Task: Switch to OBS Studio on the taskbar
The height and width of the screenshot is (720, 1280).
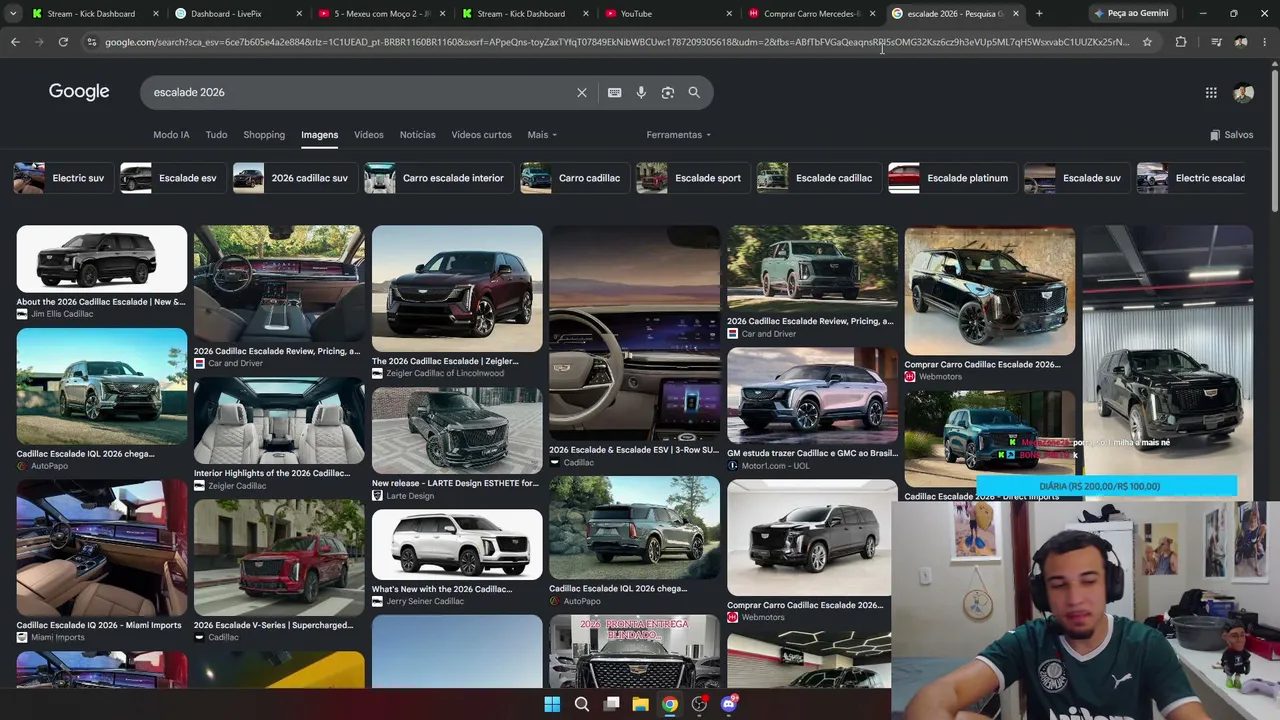Action: pos(699,704)
